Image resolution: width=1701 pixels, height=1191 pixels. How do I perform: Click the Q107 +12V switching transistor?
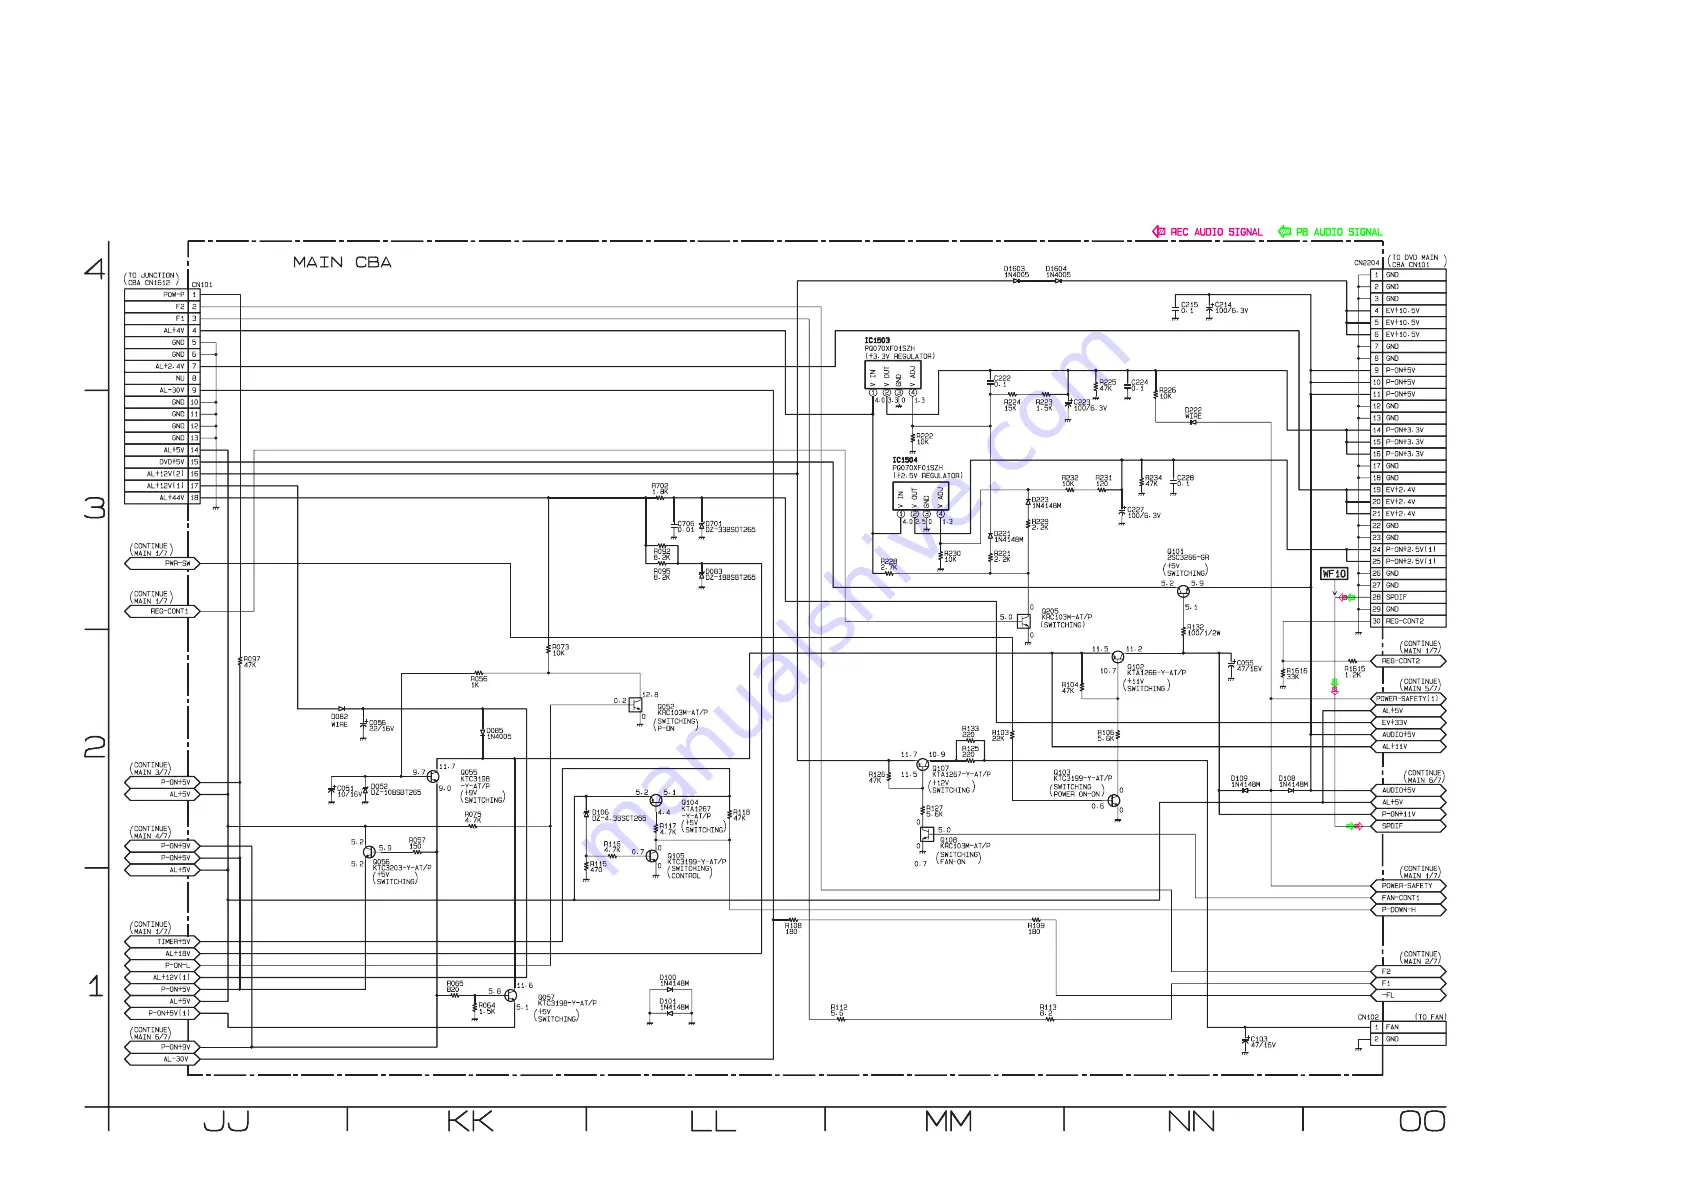click(x=922, y=765)
